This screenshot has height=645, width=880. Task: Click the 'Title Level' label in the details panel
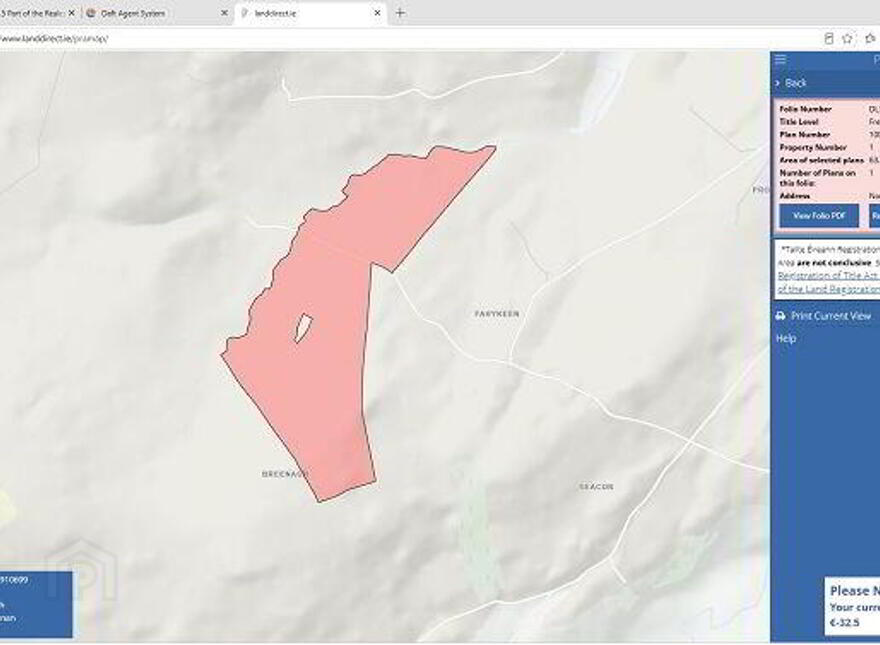(799, 122)
